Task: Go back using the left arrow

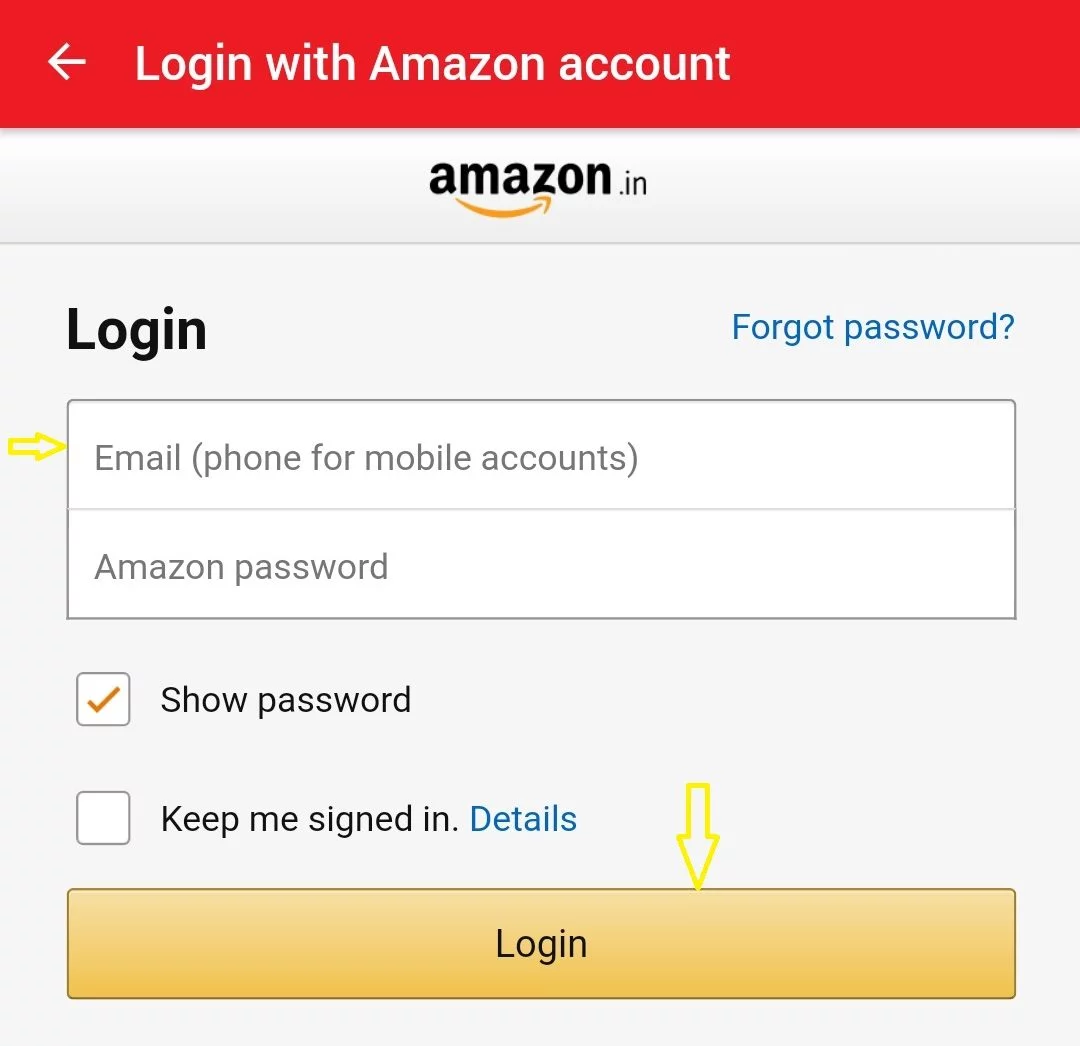Action: (x=67, y=63)
